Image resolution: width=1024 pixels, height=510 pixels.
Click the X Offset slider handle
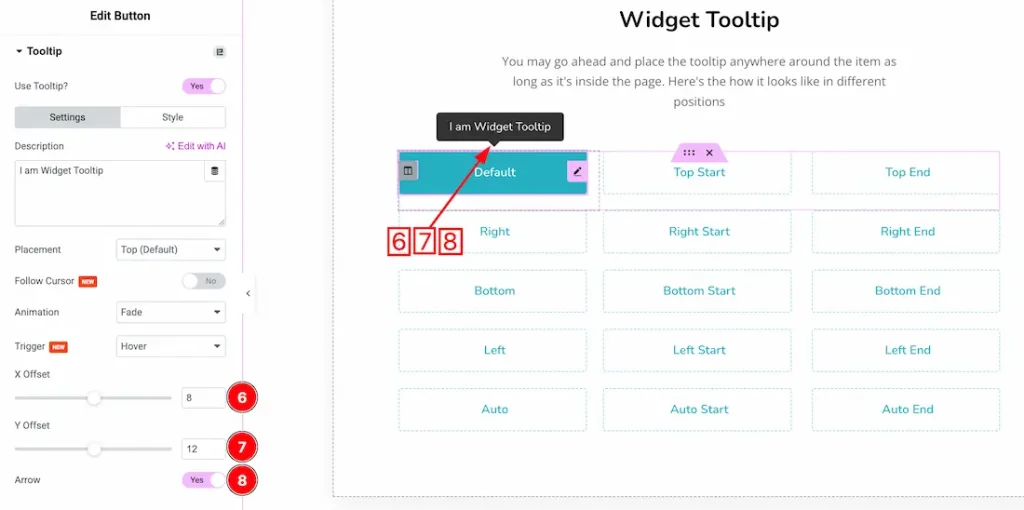point(95,398)
